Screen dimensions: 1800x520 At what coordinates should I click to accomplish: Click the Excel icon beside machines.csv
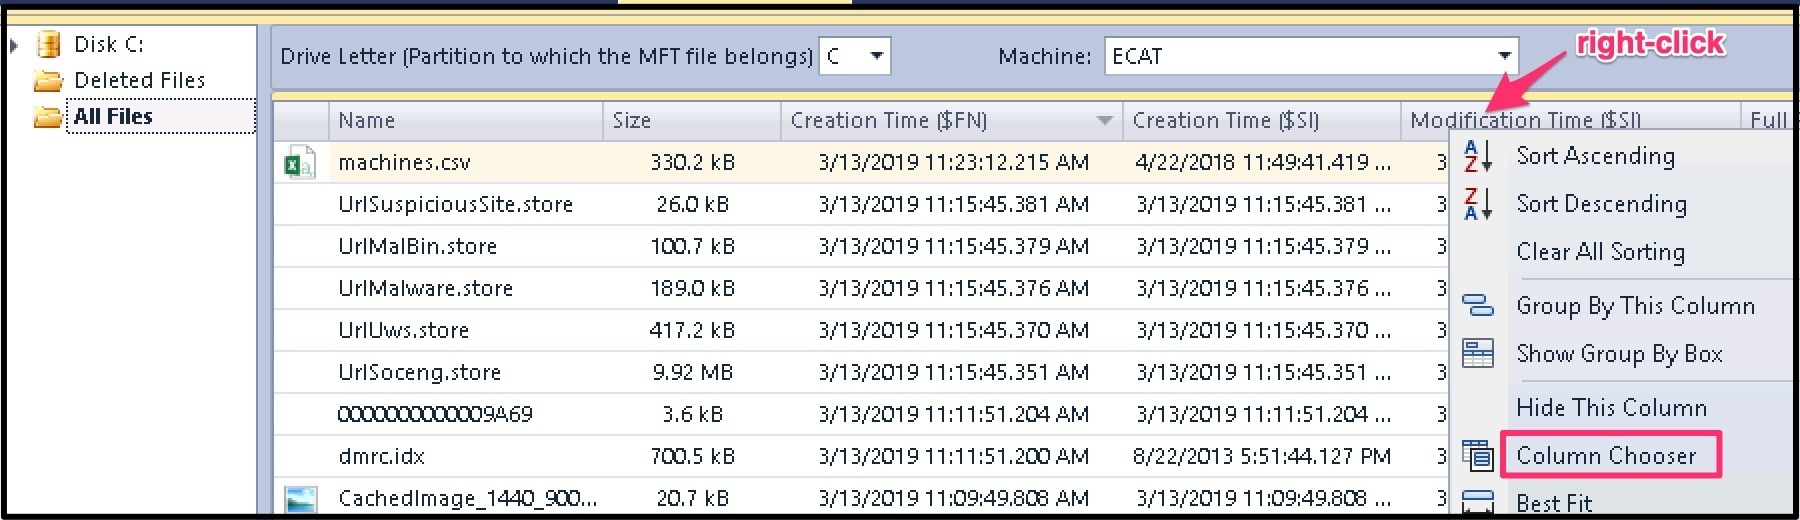299,163
